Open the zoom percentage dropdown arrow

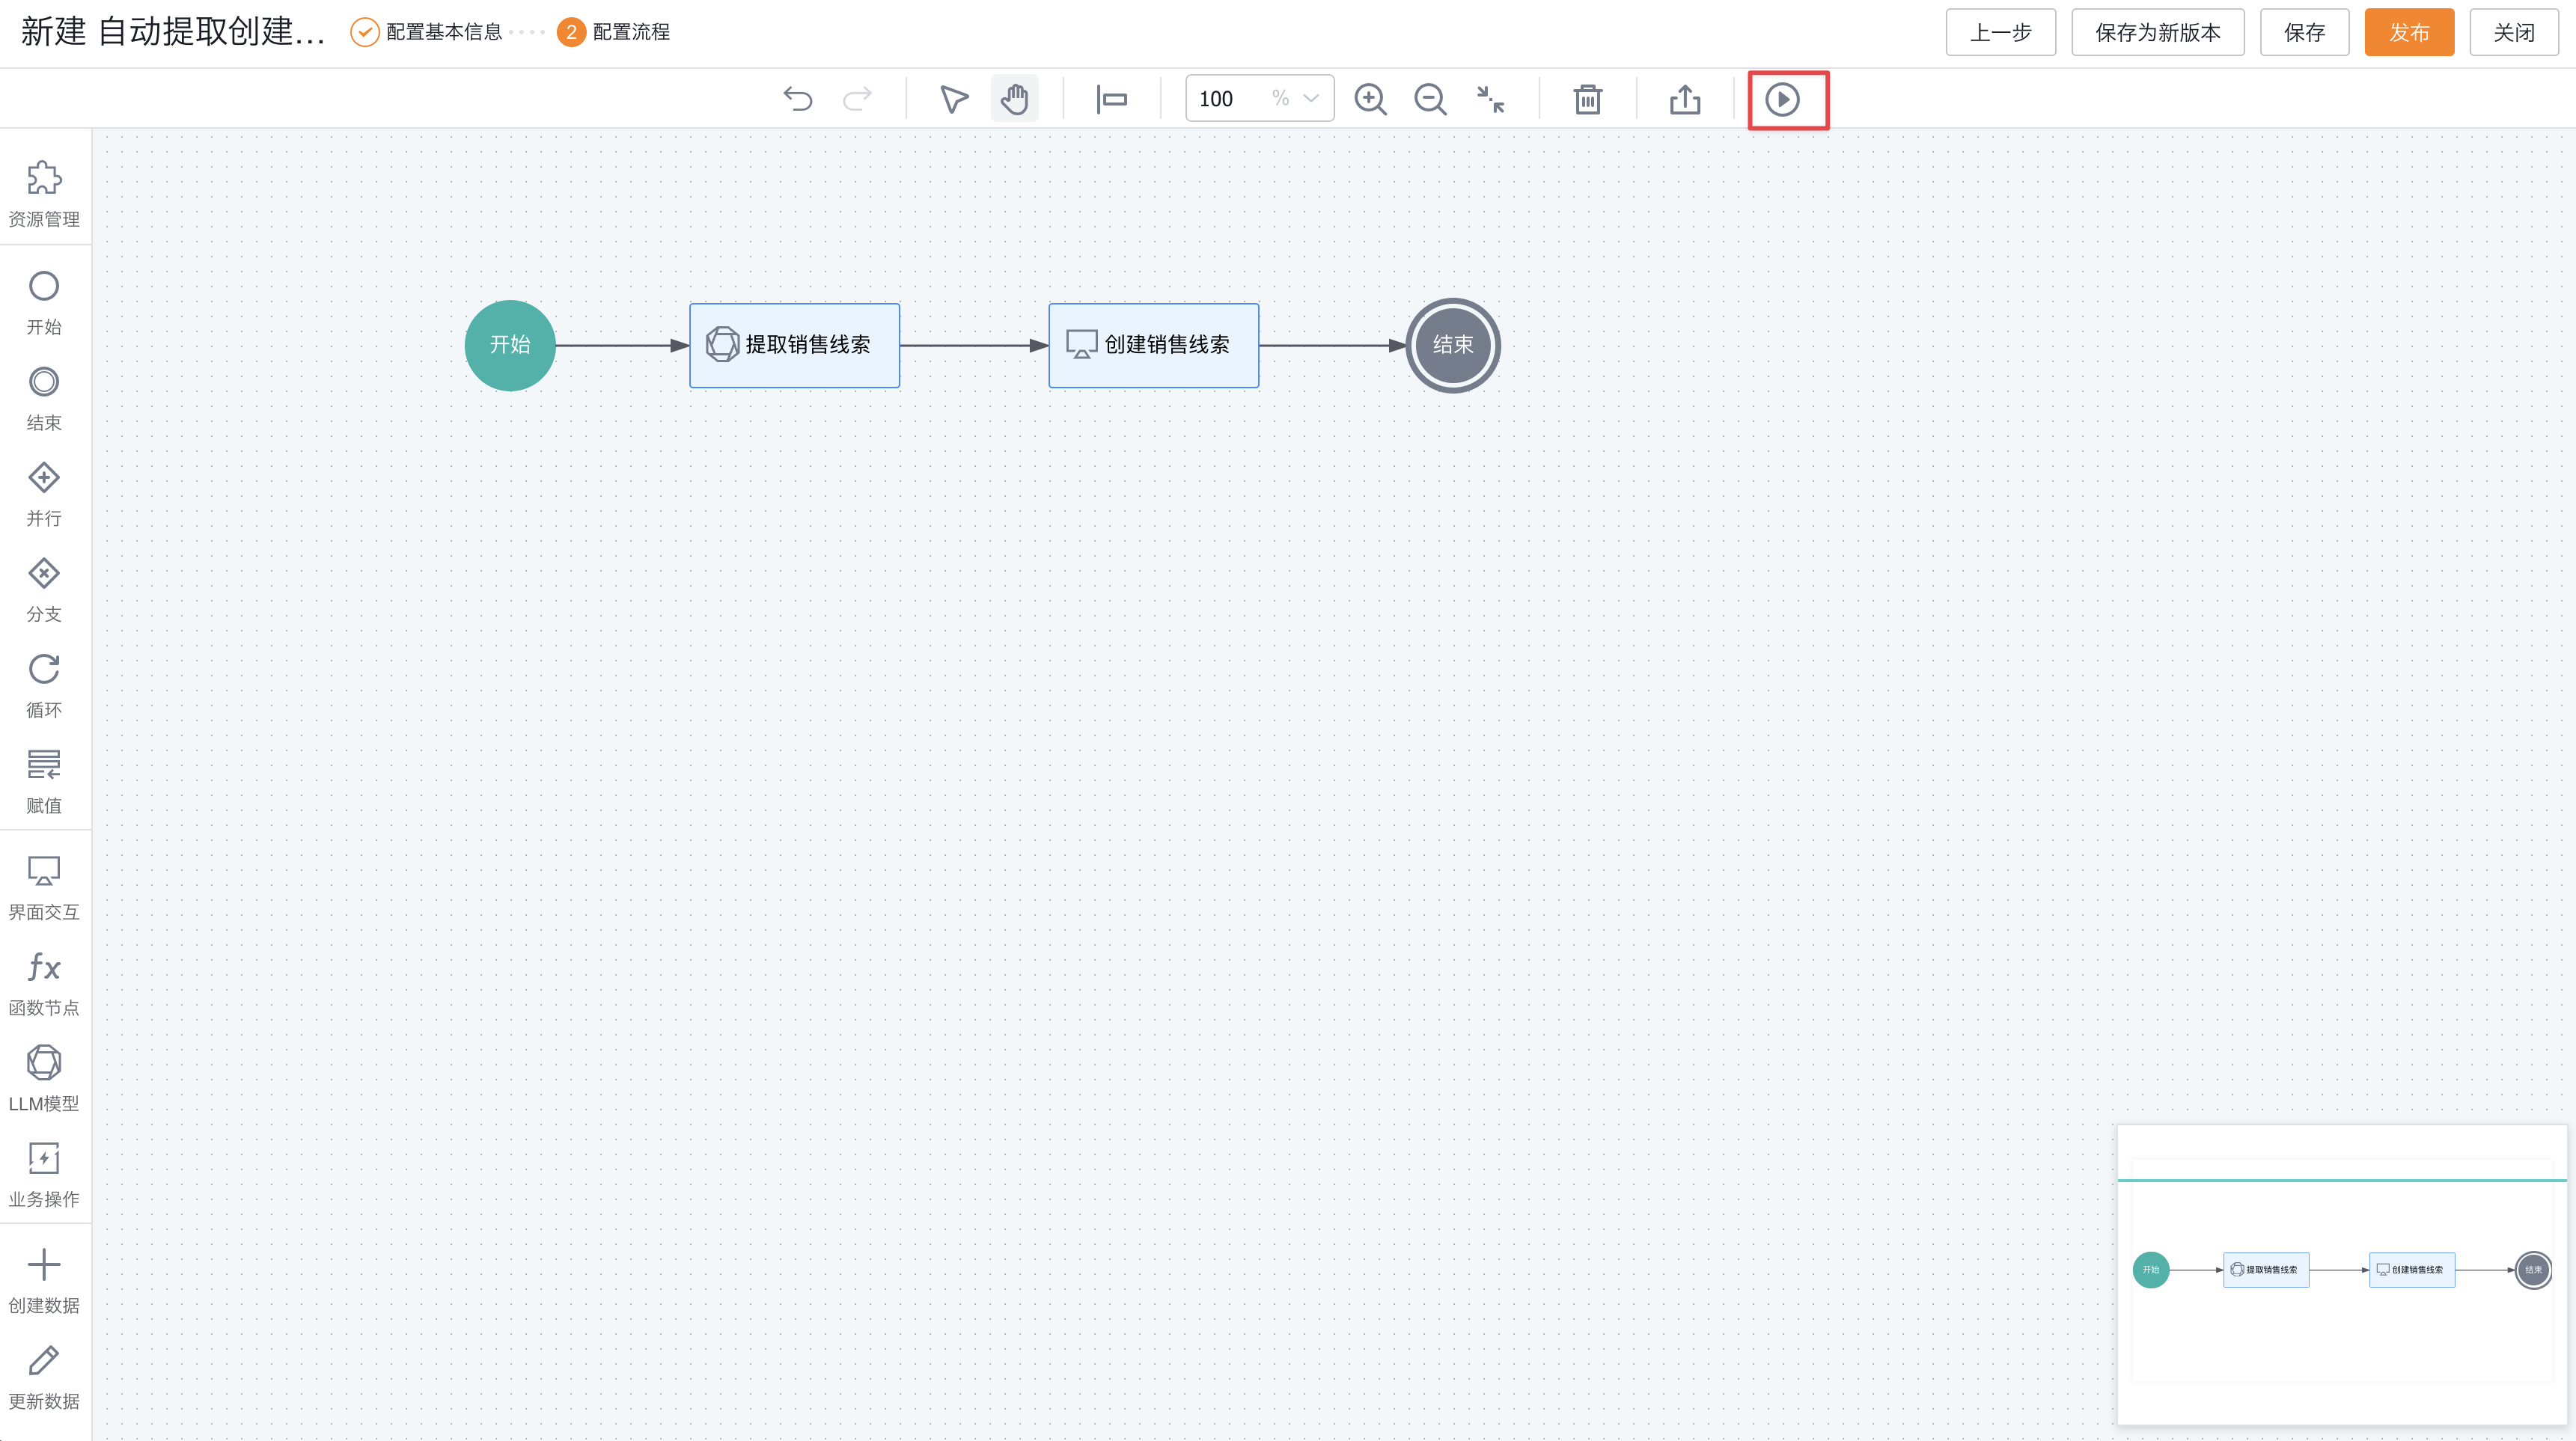point(1311,98)
